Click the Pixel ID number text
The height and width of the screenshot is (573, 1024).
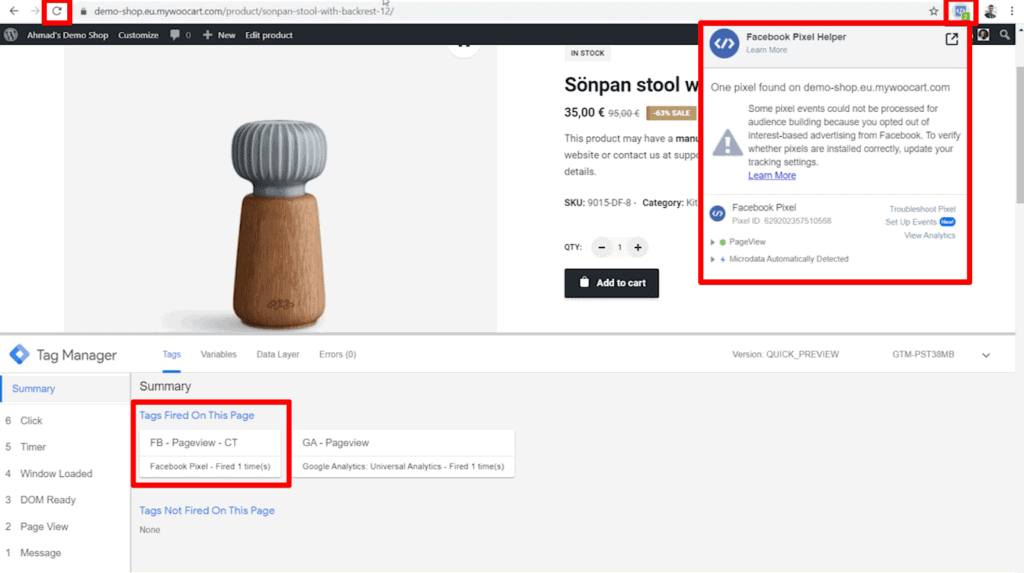click(x=781, y=221)
